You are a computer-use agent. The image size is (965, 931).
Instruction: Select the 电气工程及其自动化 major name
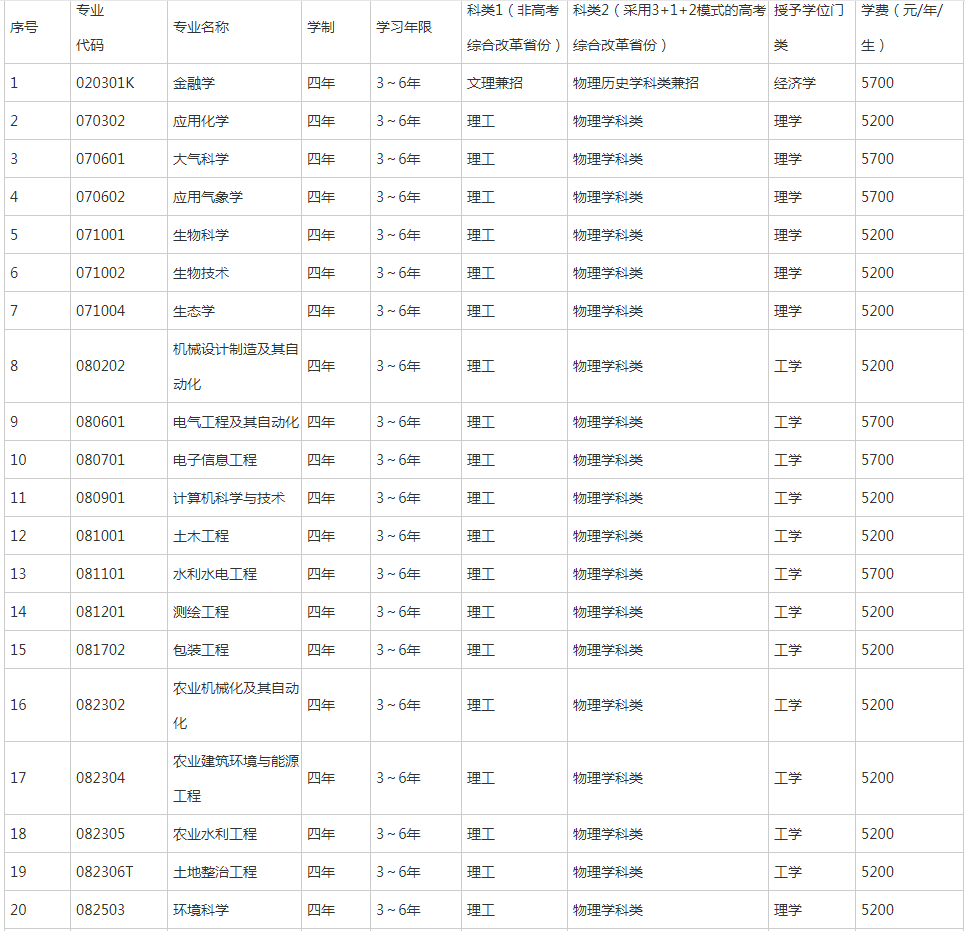tap(236, 422)
